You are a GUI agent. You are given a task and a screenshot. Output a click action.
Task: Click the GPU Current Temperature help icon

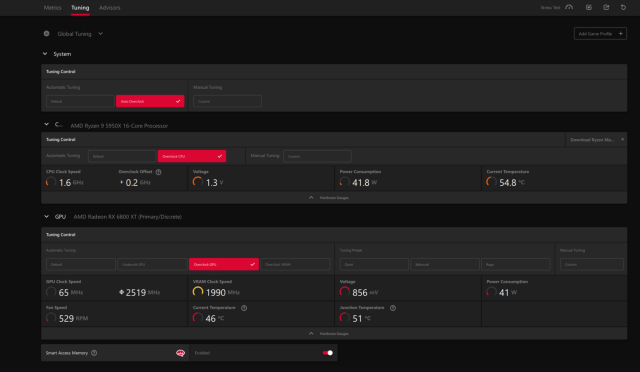(x=244, y=308)
